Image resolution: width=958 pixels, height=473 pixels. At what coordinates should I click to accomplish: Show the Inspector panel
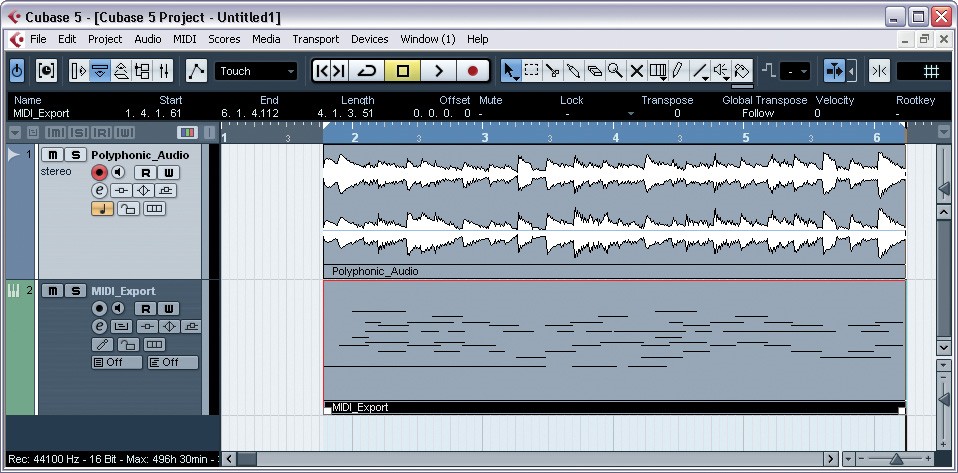[79, 71]
